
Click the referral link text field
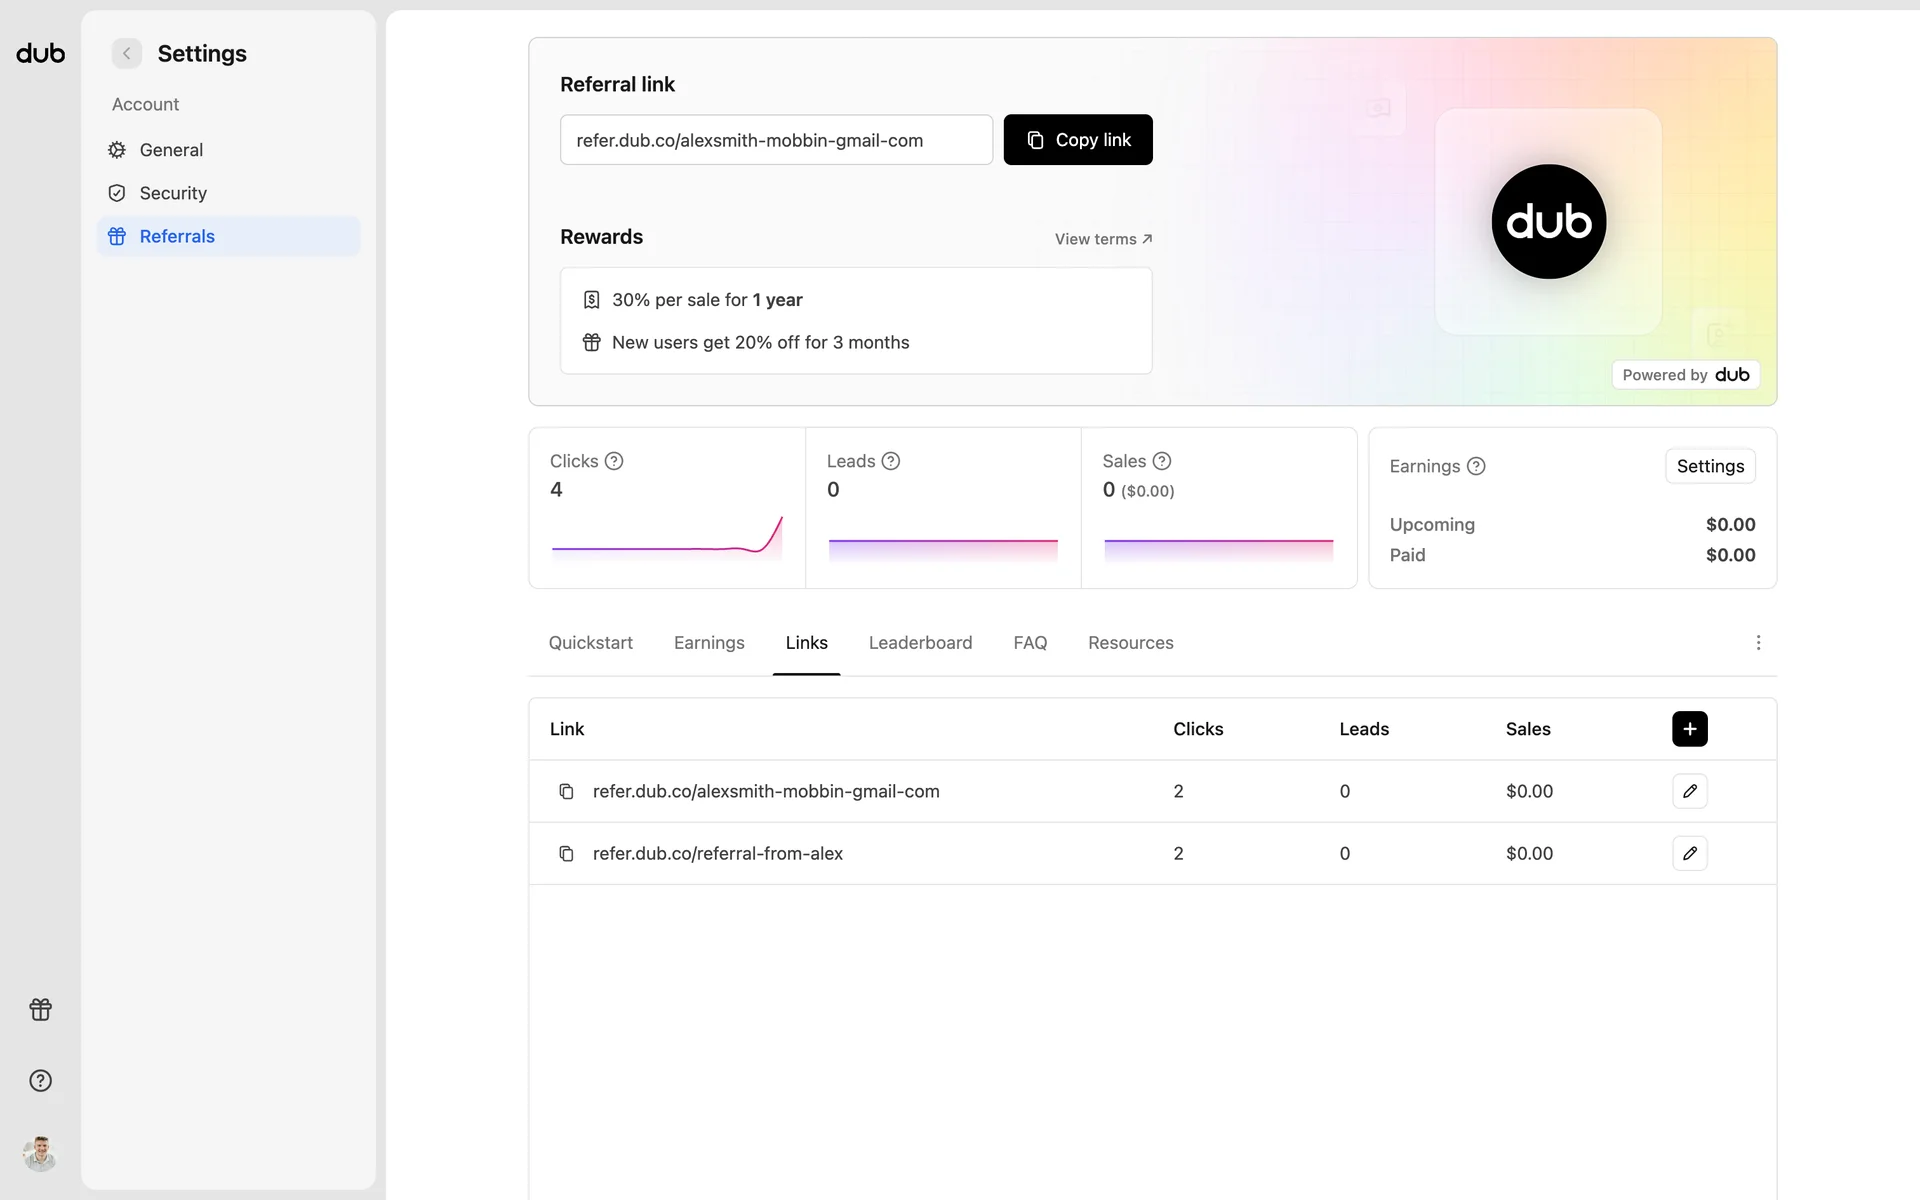[x=776, y=140]
